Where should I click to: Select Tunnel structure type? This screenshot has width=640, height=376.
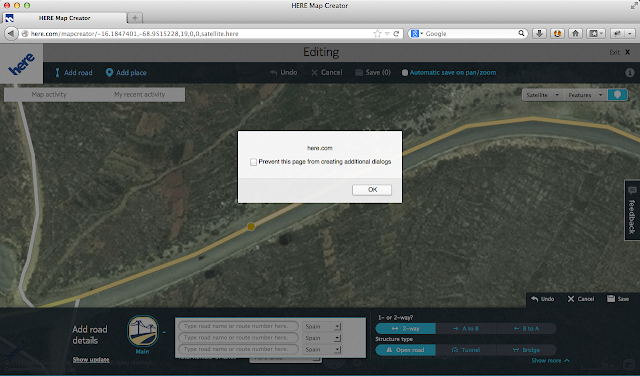click(466, 350)
